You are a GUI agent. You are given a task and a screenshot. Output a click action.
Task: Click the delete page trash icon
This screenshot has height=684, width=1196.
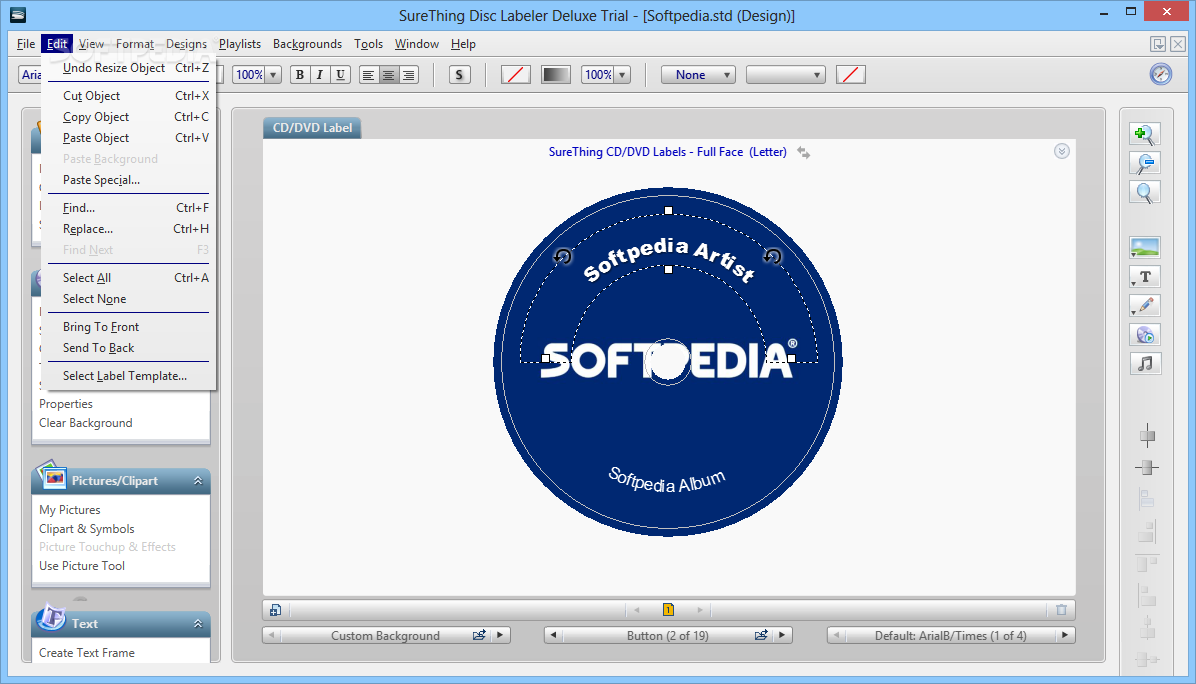(x=1061, y=610)
